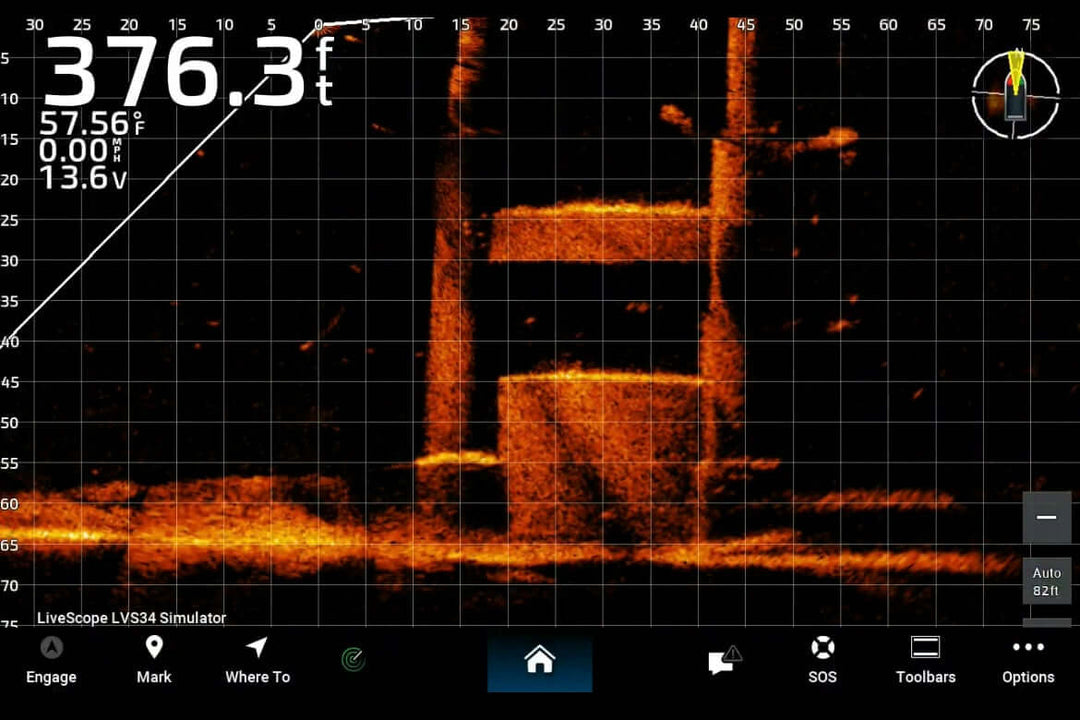Toggle the Toolbars display
The image size is (1080, 720).
pyautogui.click(x=925, y=661)
